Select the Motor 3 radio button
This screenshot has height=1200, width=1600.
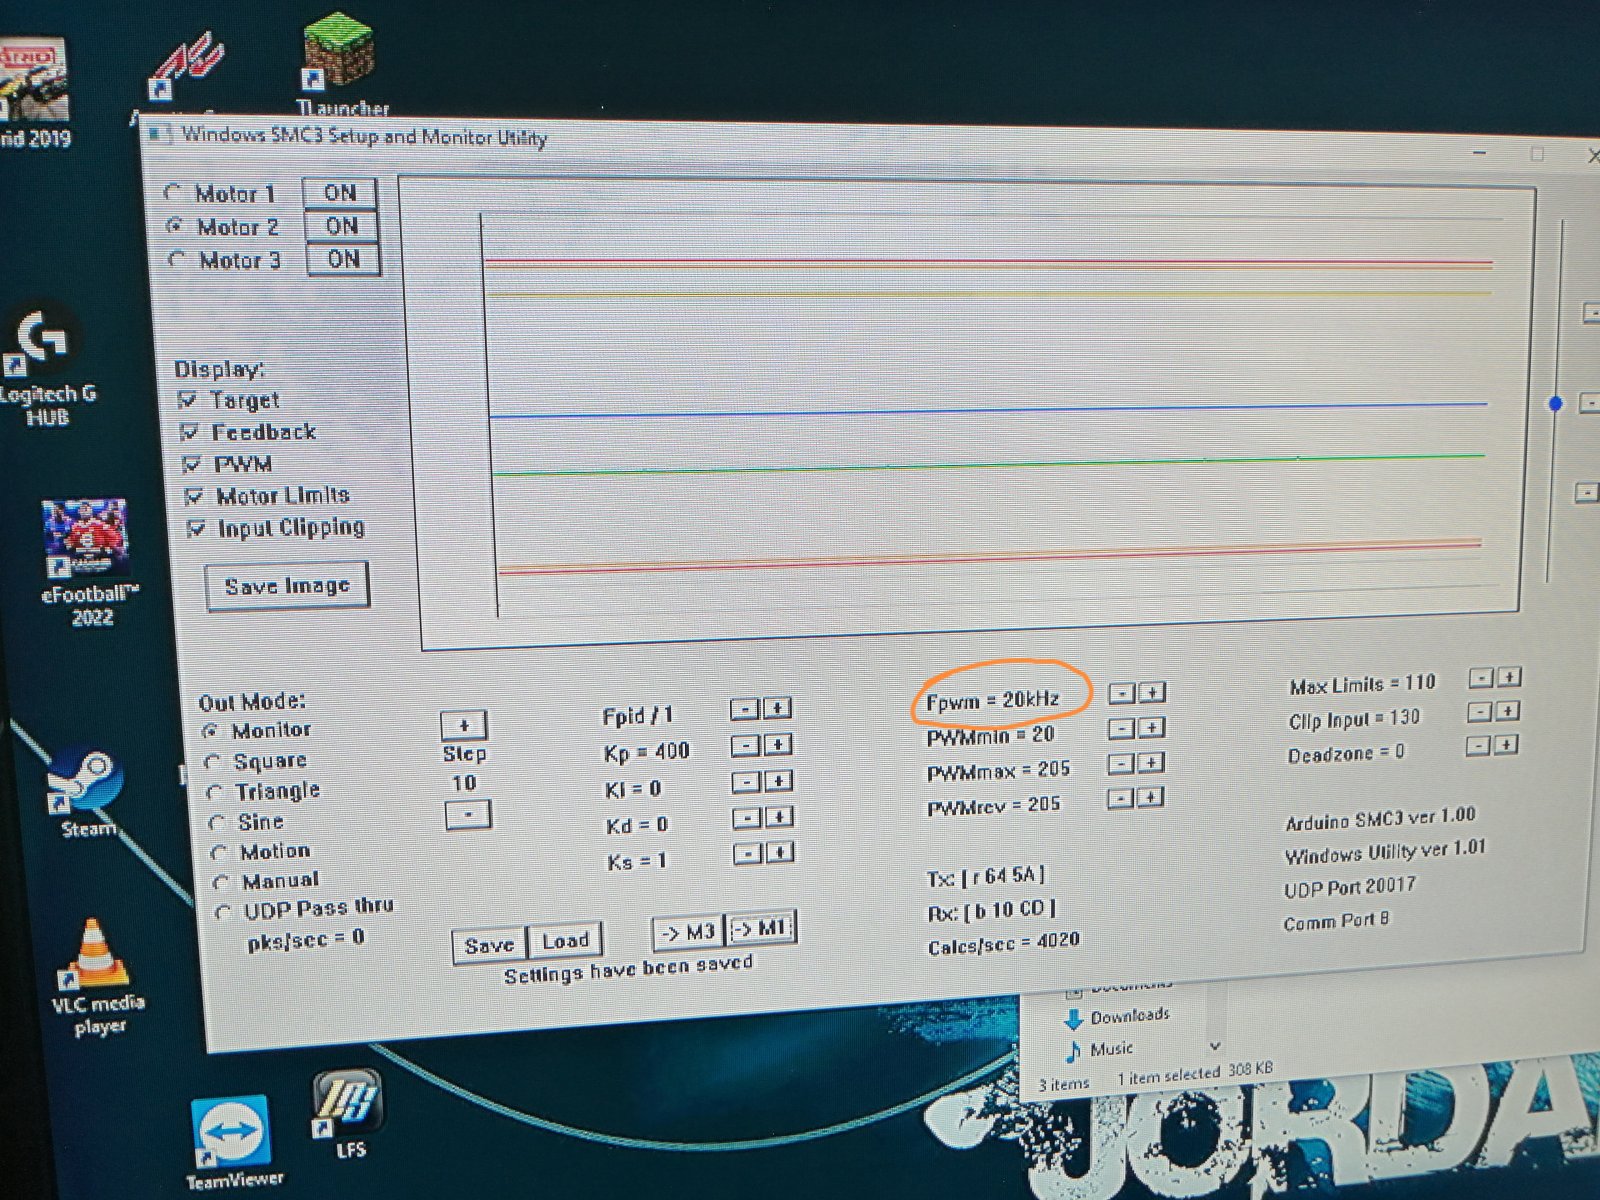[177, 259]
